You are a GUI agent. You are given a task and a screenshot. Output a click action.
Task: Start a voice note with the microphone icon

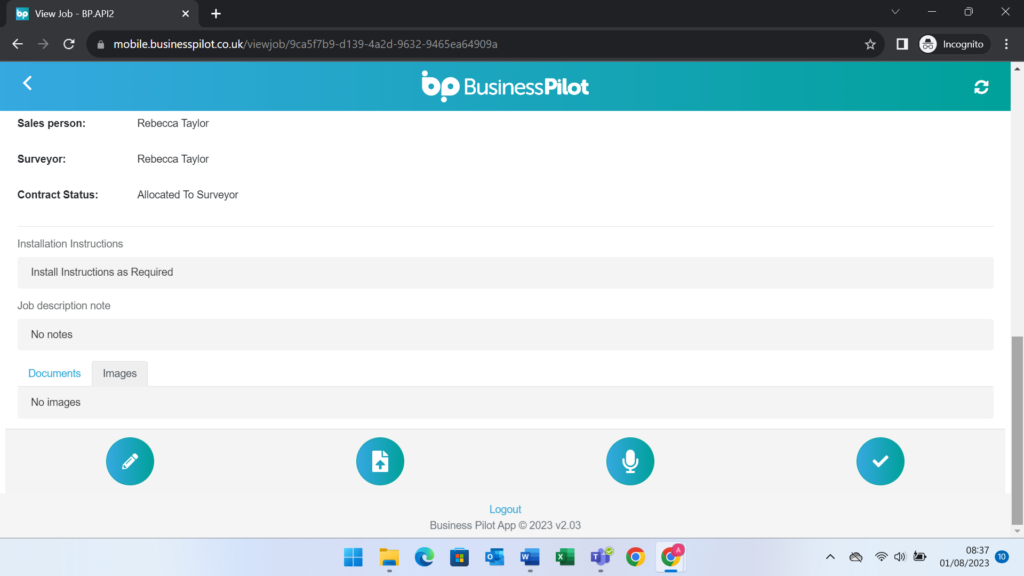(630, 461)
